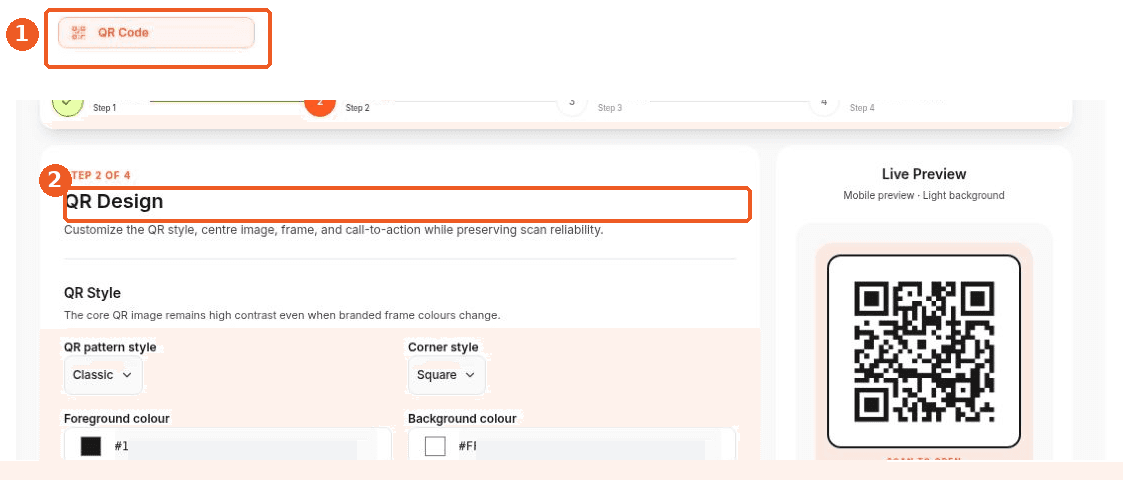This screenshot has width=1123, height=480.
Task: Select the completed Step 1 checkmark circle
Action: tap(67, 105)
